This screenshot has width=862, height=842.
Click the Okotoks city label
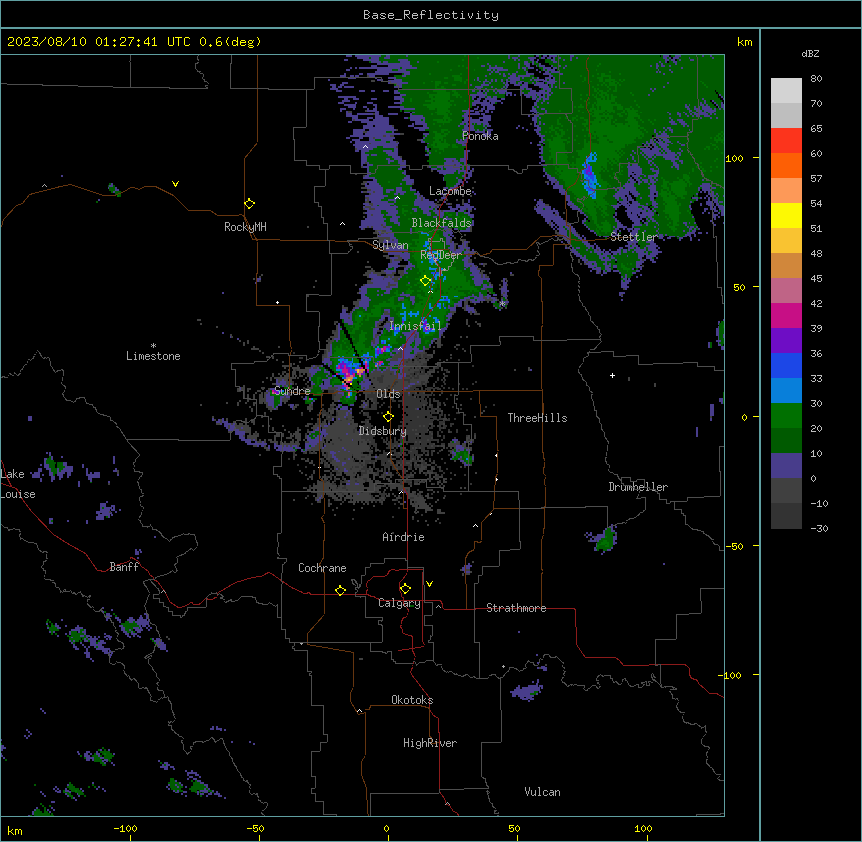click(x=412, y=700)
